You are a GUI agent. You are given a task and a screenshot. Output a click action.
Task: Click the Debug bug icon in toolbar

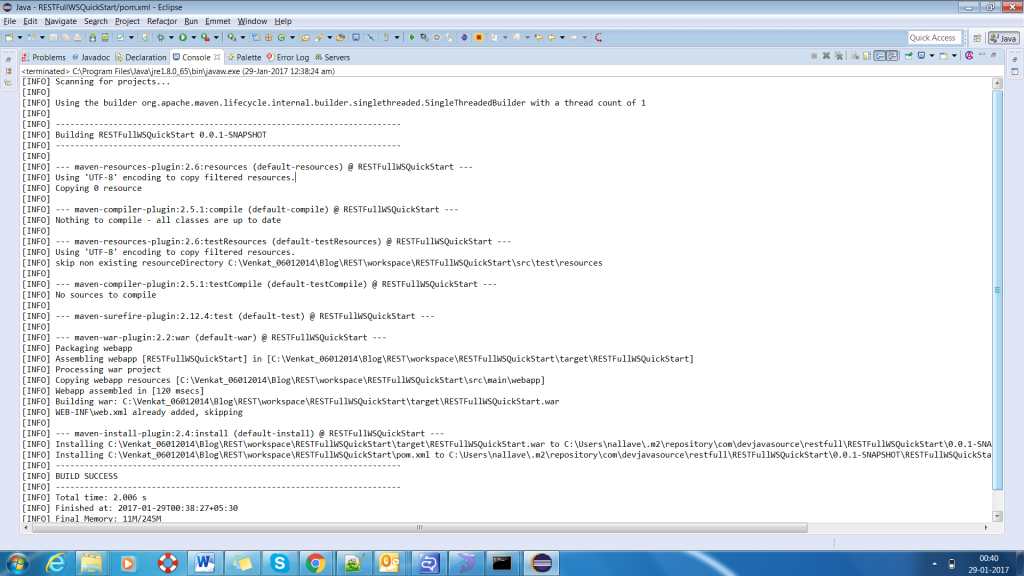(x=160, y=38)
